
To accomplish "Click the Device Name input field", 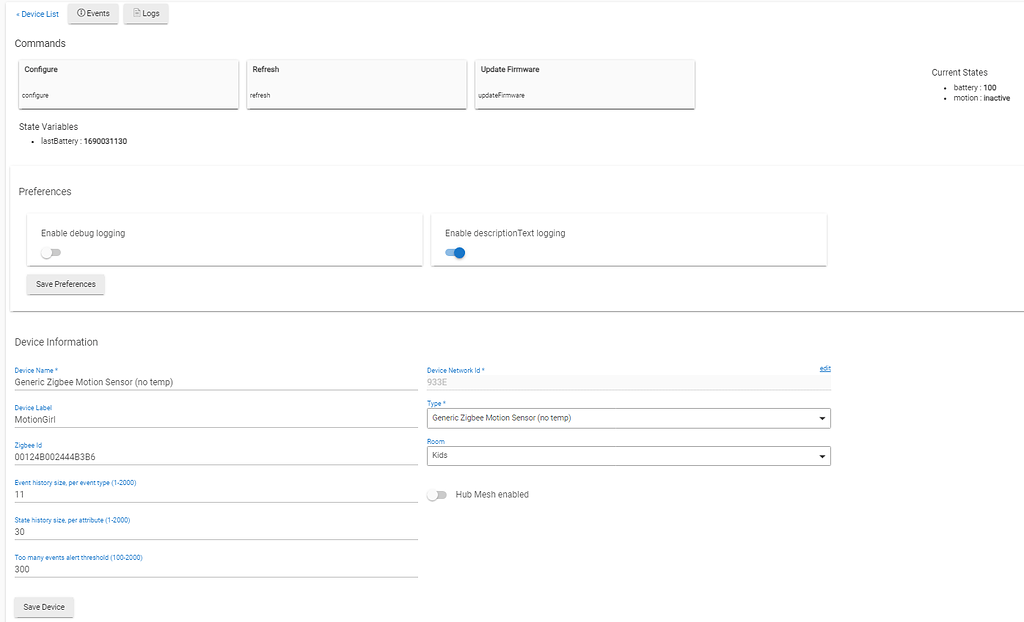I will 215,381.
